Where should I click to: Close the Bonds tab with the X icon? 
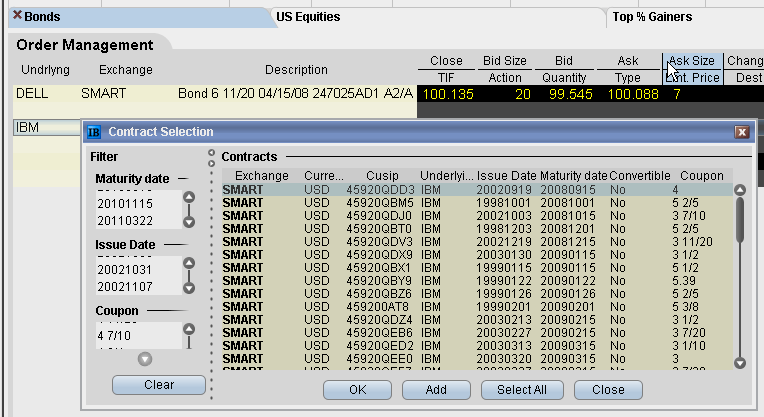coord(17,16)
